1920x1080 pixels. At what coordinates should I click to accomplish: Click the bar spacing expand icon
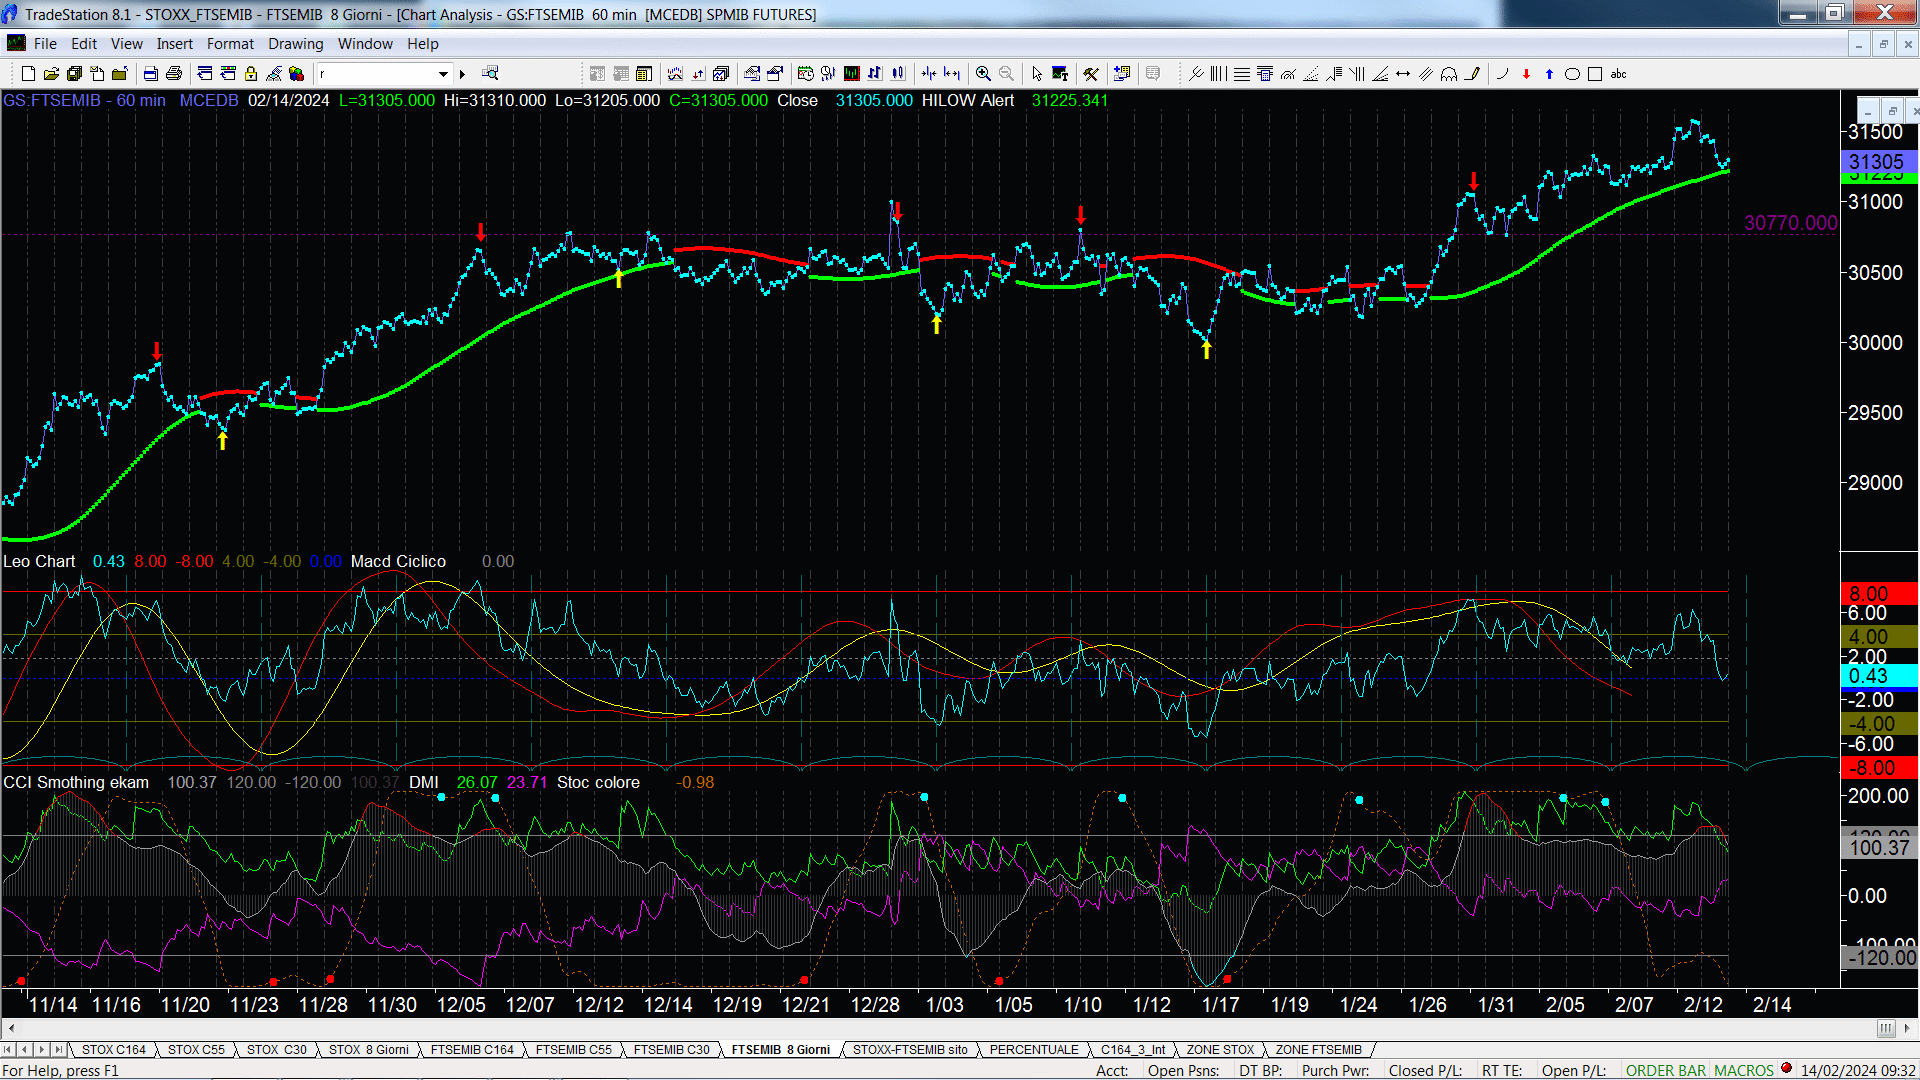(952, 74)
